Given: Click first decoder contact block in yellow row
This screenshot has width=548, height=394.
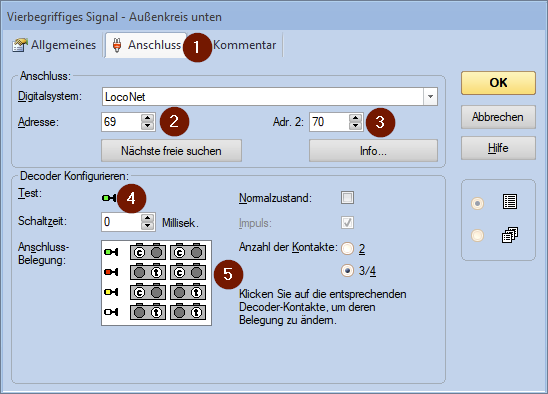Looking at the screenshot, I should coord(148,292).
